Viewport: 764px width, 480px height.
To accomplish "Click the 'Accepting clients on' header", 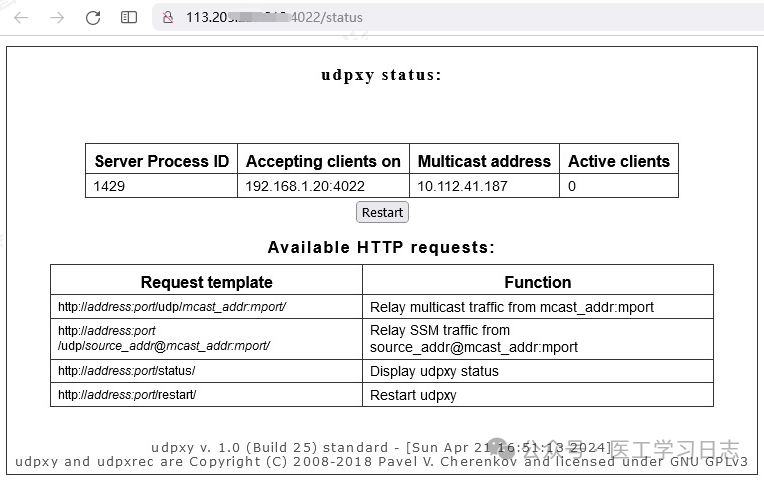I will (323, 161).
